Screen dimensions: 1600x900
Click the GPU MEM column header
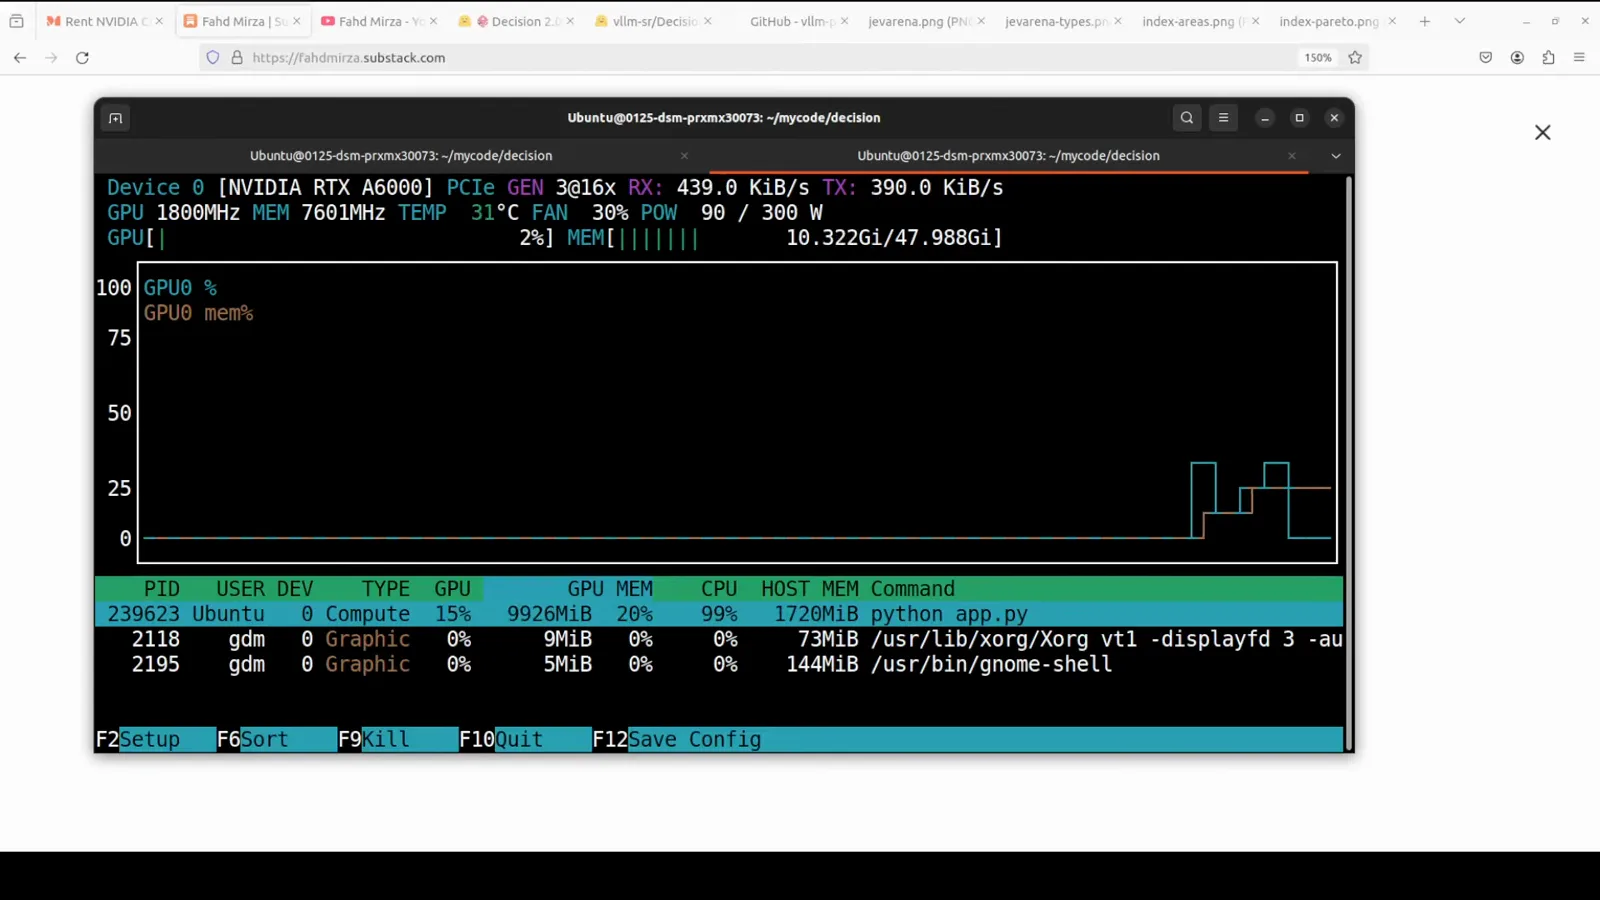[610, 589]
